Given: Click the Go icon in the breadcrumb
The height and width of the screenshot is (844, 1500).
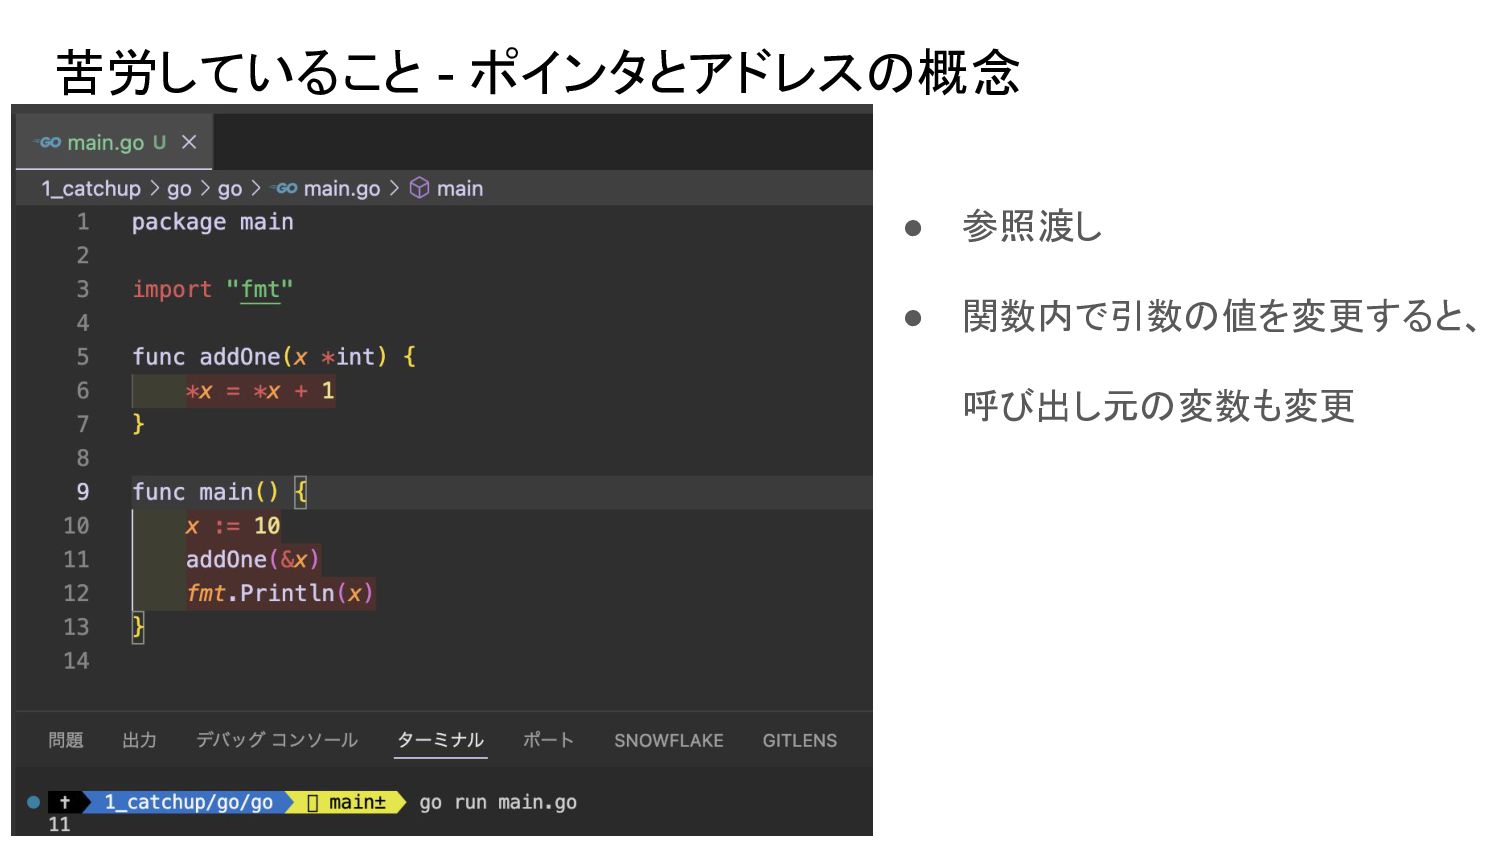Looking at the screenshot, I should click(x=285, y=188).
